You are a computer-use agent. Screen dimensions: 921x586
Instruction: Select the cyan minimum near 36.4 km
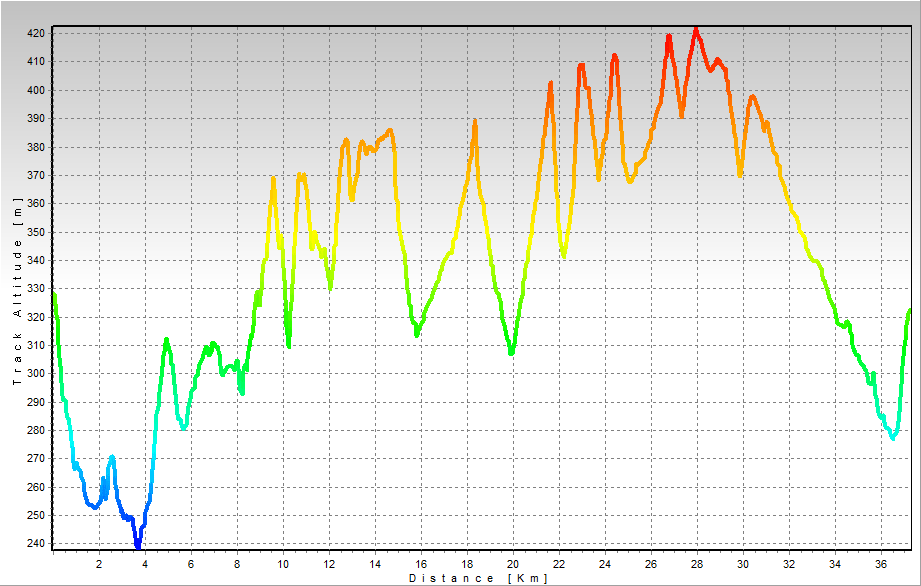click(x=893, y=437)
